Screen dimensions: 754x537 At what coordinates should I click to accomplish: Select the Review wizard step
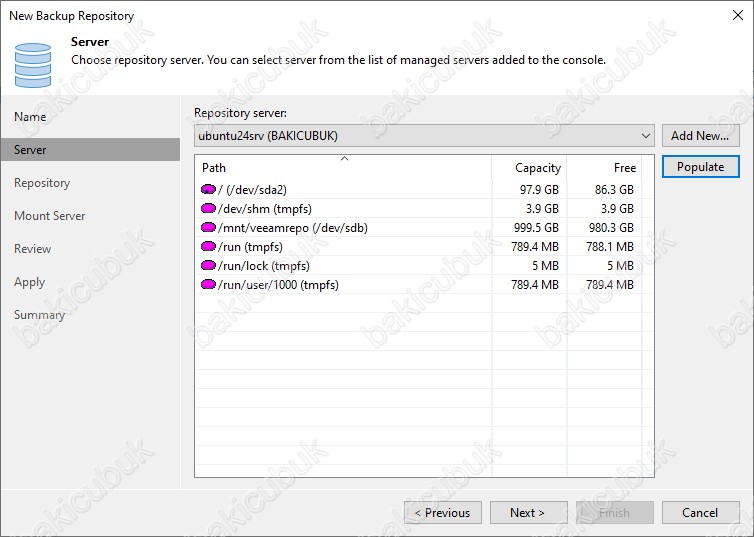click(x=33, y=249)
